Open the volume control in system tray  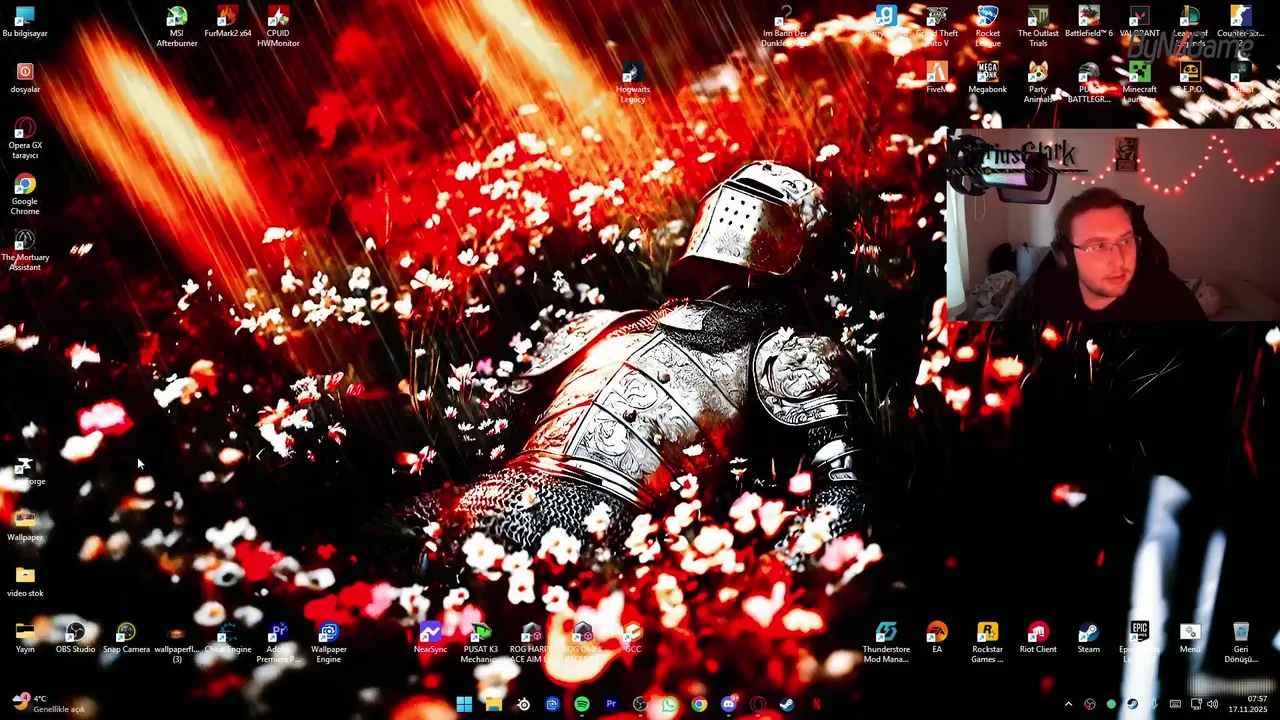[1214, 704]
